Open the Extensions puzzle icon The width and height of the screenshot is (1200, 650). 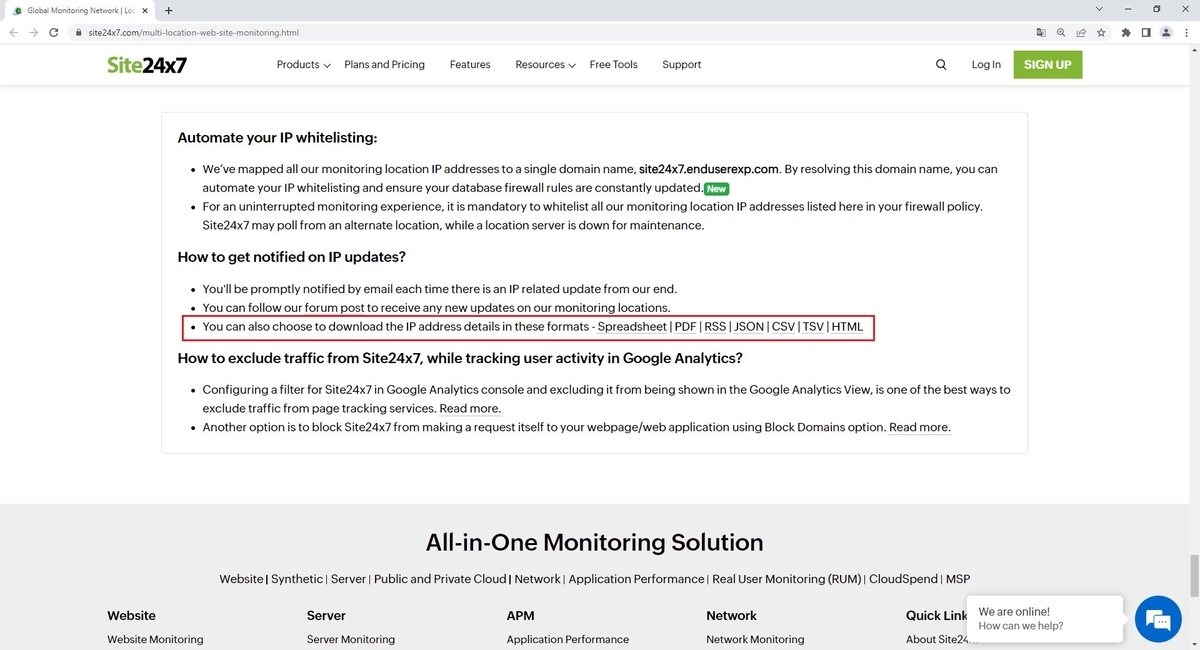tap(1127, 32)
